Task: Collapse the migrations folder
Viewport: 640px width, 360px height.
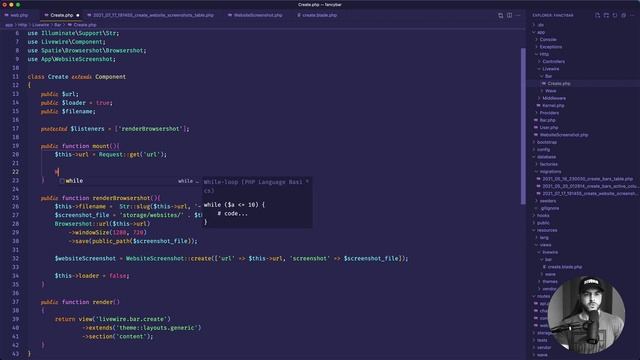Action: (550, 172)
